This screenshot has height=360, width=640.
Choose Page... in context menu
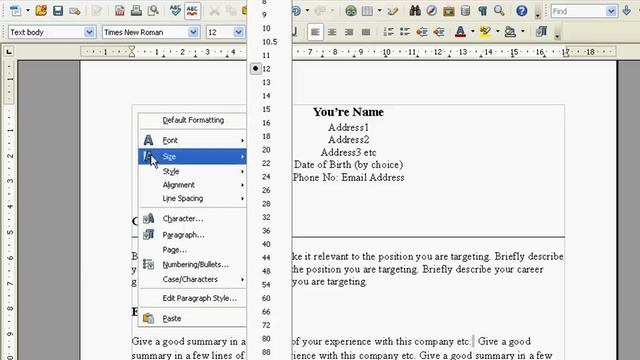pyautogui.click(x=193, y=250)
